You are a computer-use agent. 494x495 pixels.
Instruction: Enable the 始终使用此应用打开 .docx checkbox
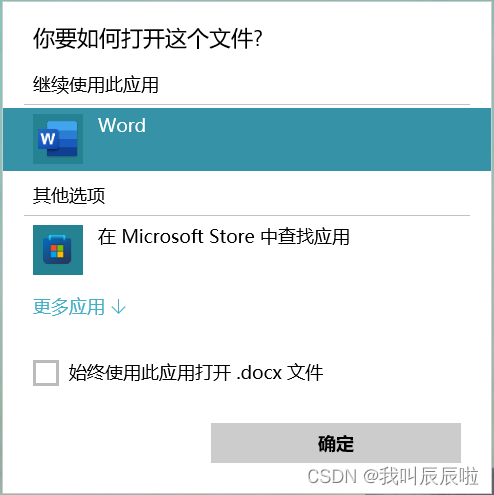(x=46, y=373)
